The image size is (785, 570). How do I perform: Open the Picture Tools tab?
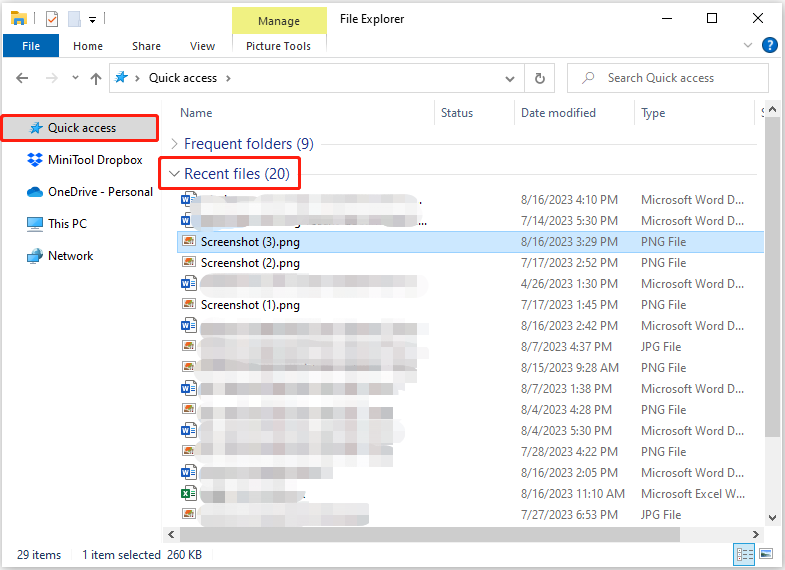[278, 46]
